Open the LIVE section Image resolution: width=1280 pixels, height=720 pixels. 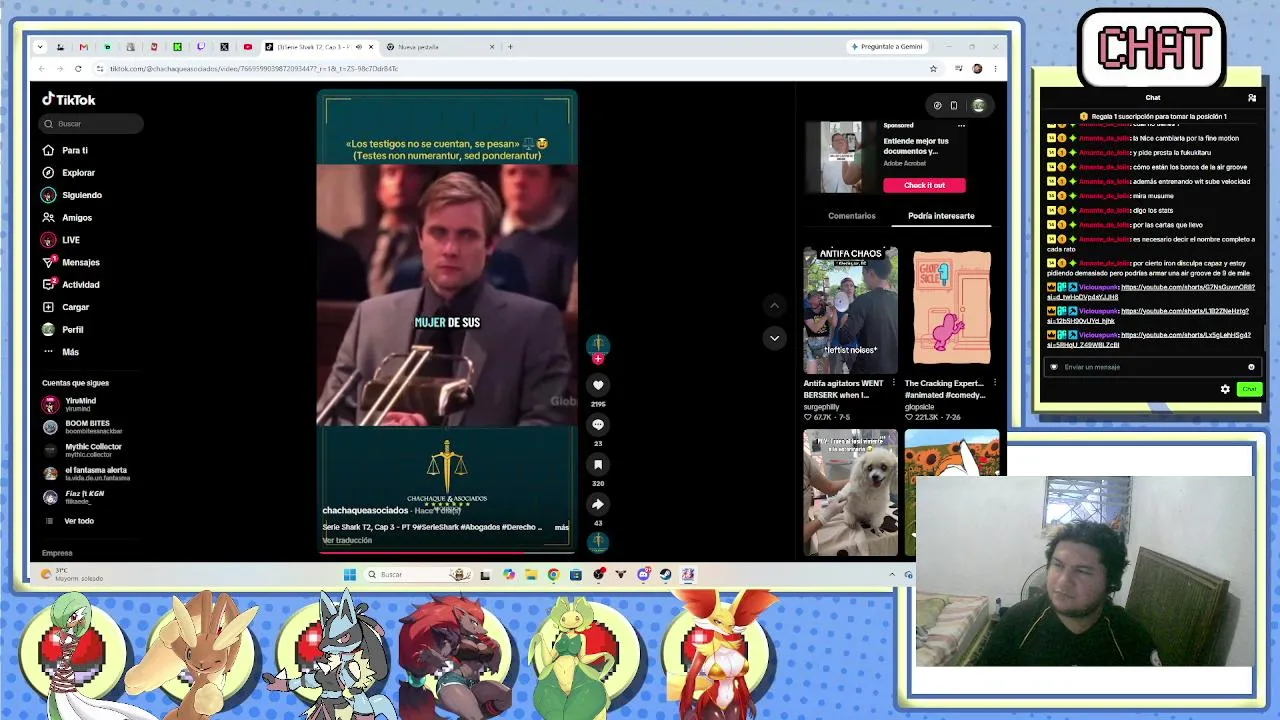[x=61, y=240]
